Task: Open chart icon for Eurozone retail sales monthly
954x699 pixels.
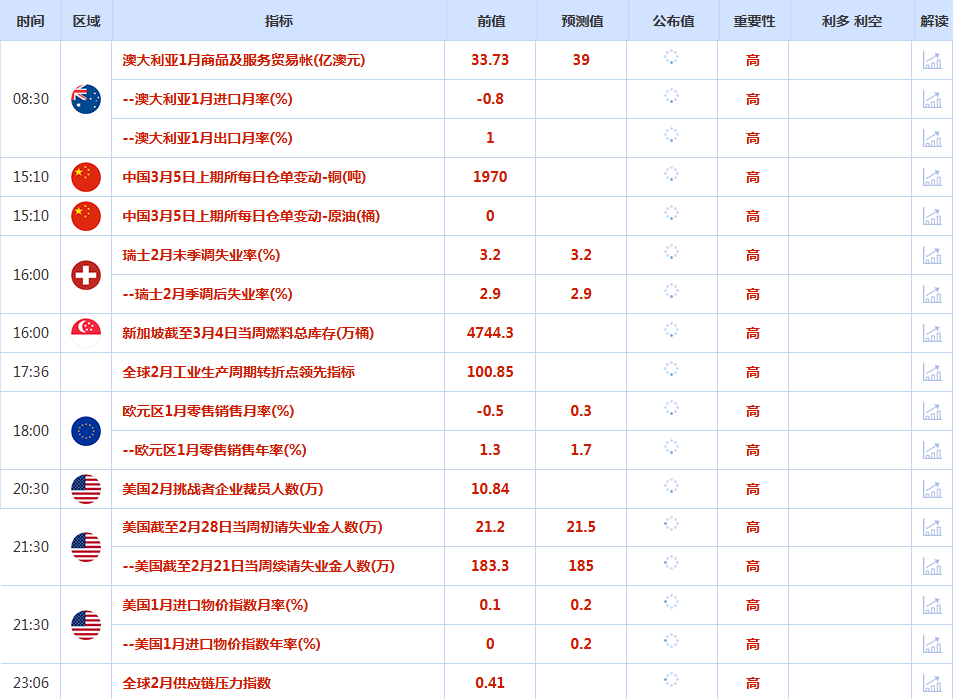Action: pyautogui.click(x=932, y=411)
